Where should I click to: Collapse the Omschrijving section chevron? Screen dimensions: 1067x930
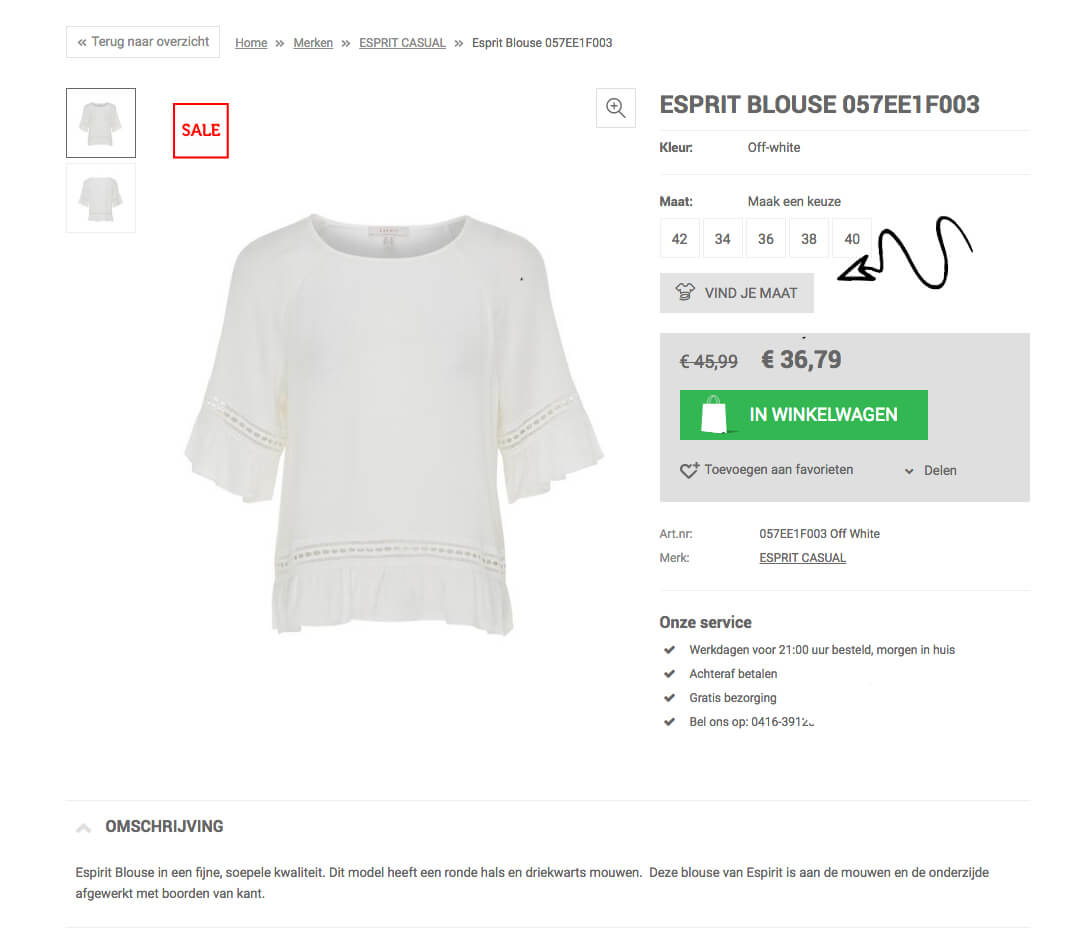click(84, 827)
